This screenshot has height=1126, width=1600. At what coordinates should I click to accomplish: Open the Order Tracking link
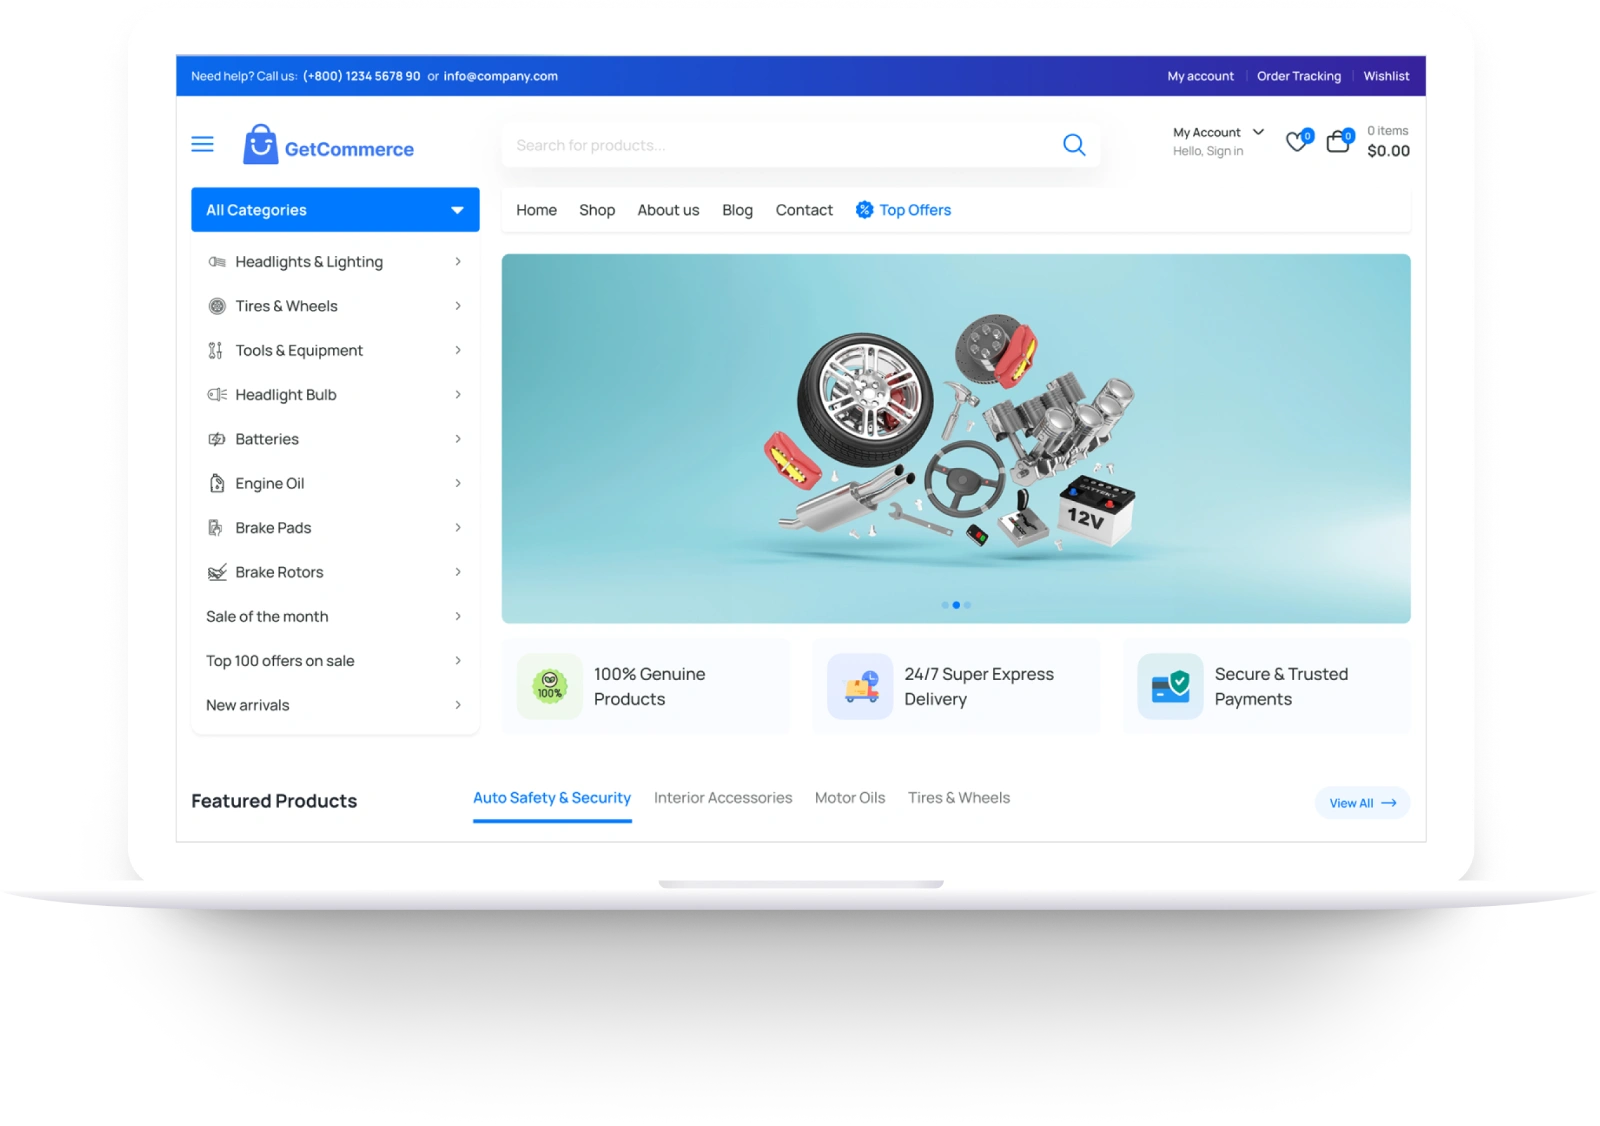point(1298,76)
